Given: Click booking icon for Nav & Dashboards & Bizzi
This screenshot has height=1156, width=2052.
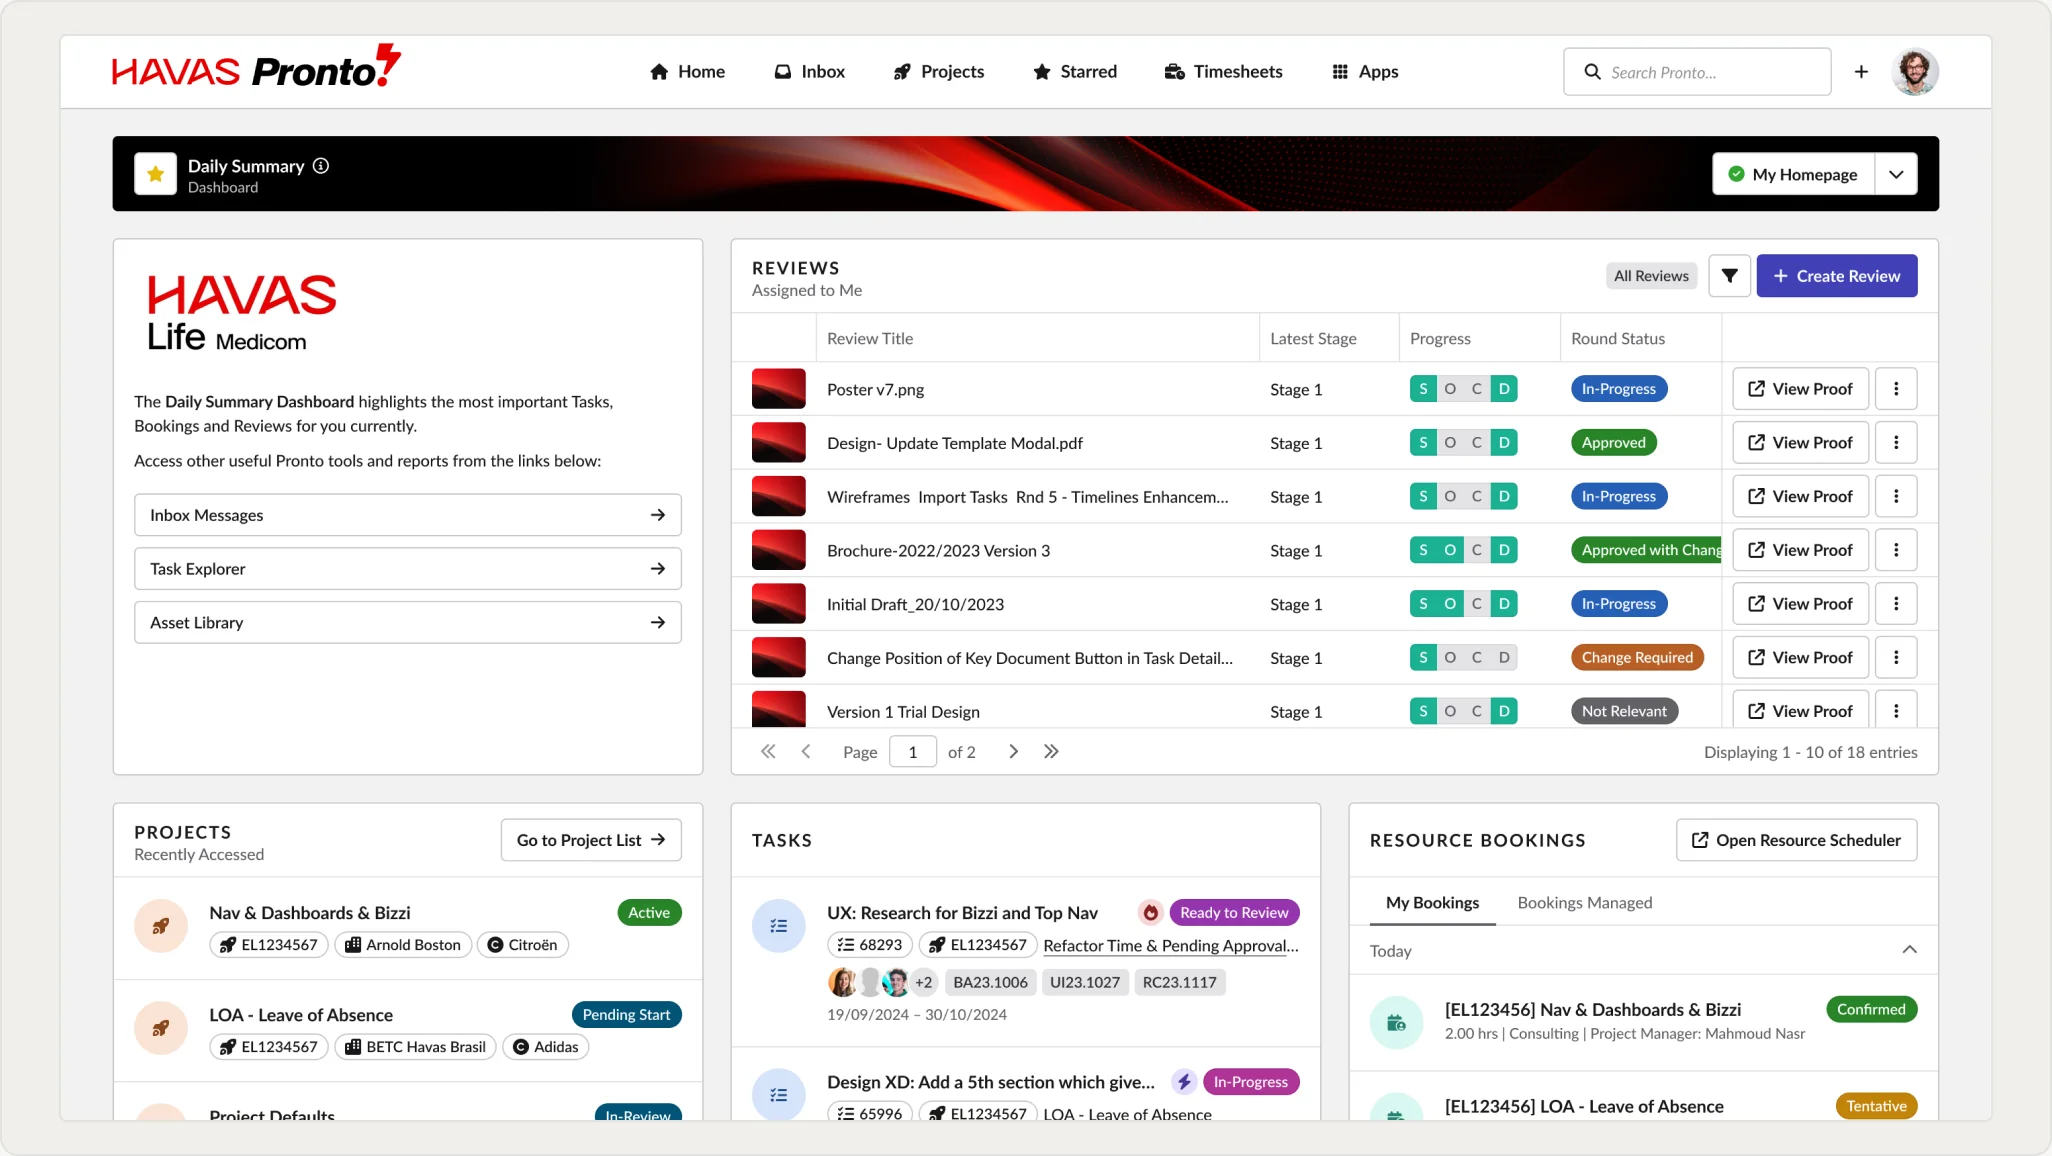Looking at the screenshot, I should [x=1396, y=1023].
